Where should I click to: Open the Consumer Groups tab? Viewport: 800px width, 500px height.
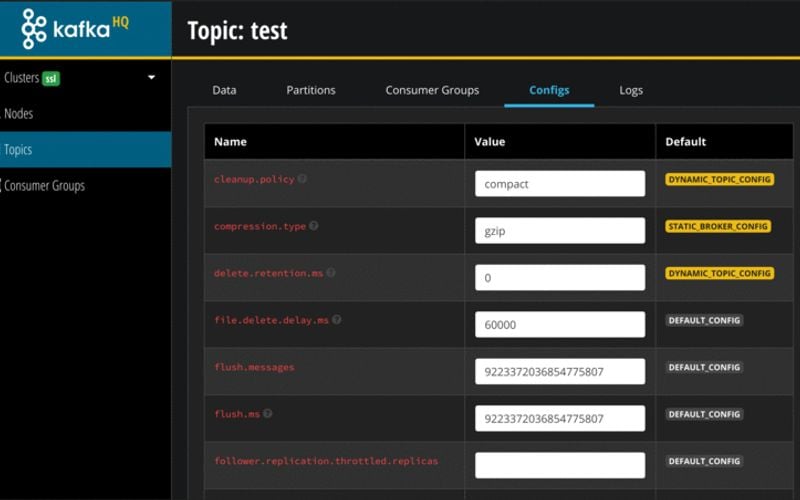pyautogui.click(x=432, y=90)
